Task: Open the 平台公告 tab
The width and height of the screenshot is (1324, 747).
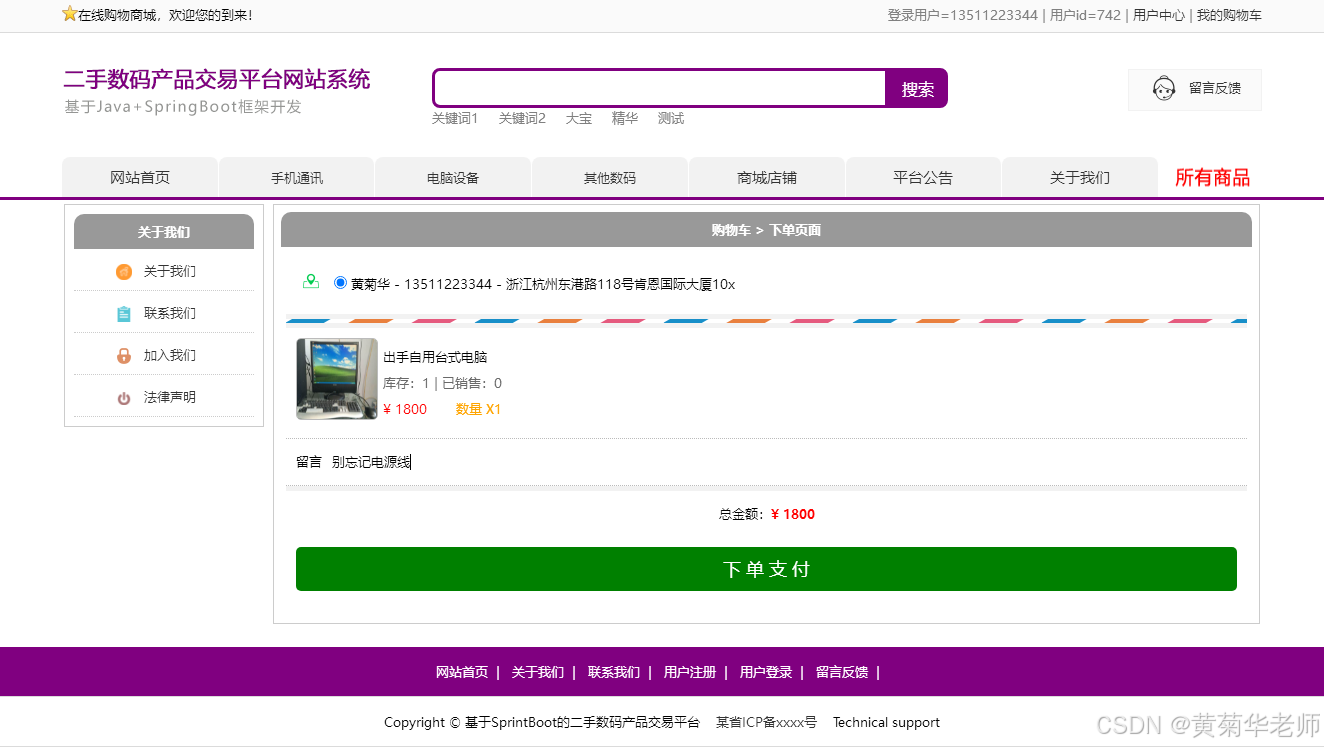Action: [922, 176]
